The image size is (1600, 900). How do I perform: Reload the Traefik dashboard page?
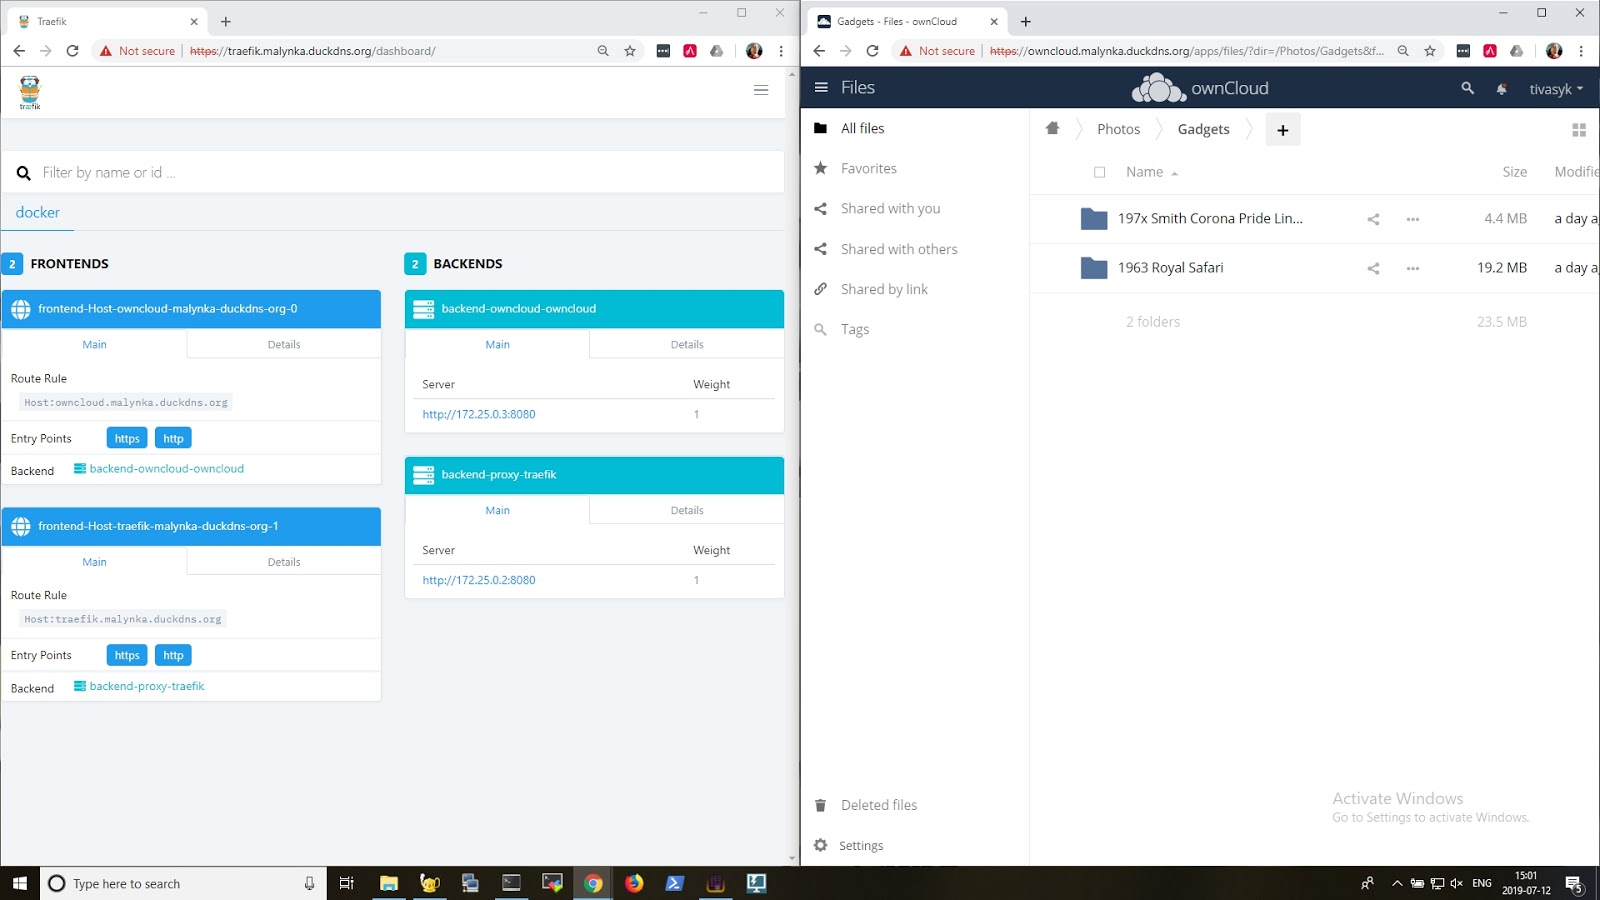coord(72,51)
